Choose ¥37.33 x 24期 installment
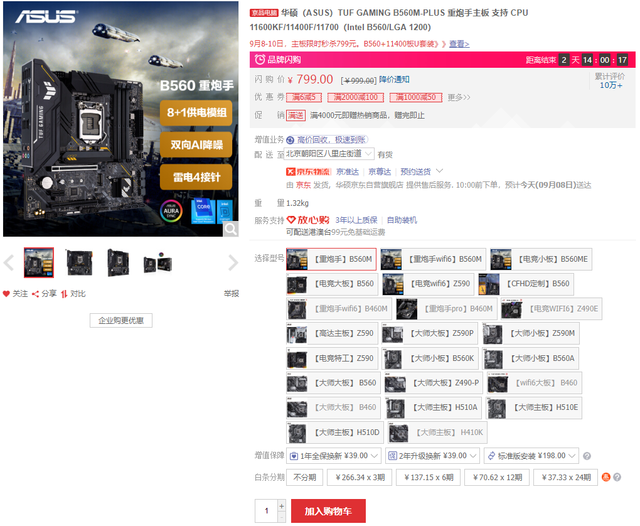Screen dimensions: 640x526 pos(566,477)
